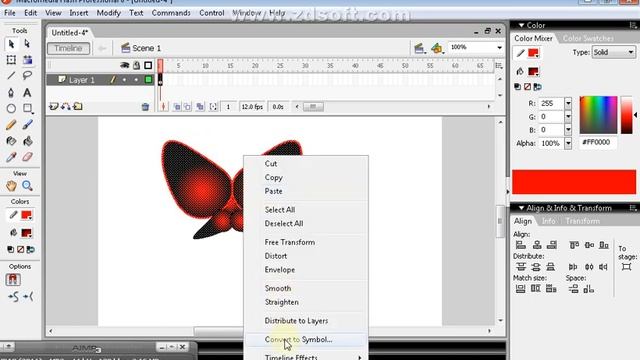The image size is (640, 360).
Task: Open the stage zoom 100% dropdown
Action: 499,48
